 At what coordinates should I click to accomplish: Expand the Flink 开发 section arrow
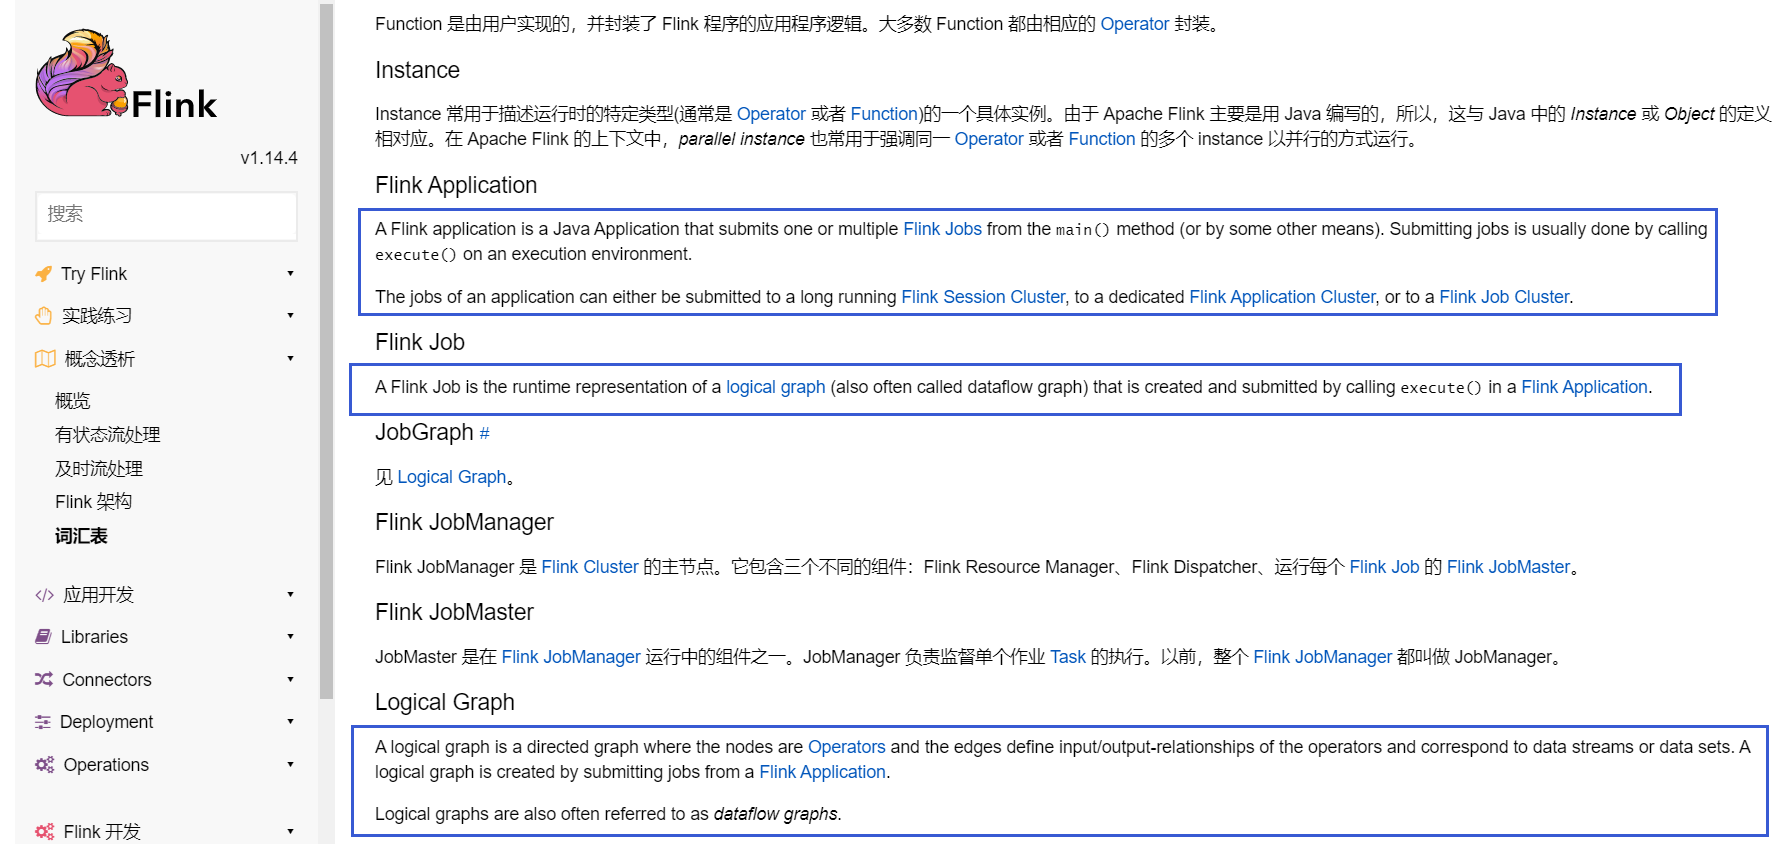[x=290, y=832]
